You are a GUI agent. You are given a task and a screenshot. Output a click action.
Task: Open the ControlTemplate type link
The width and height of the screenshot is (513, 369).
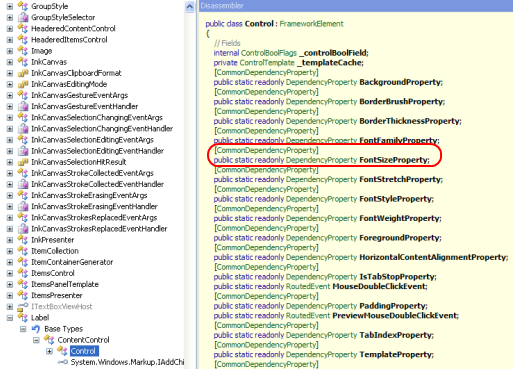point(267,63)
